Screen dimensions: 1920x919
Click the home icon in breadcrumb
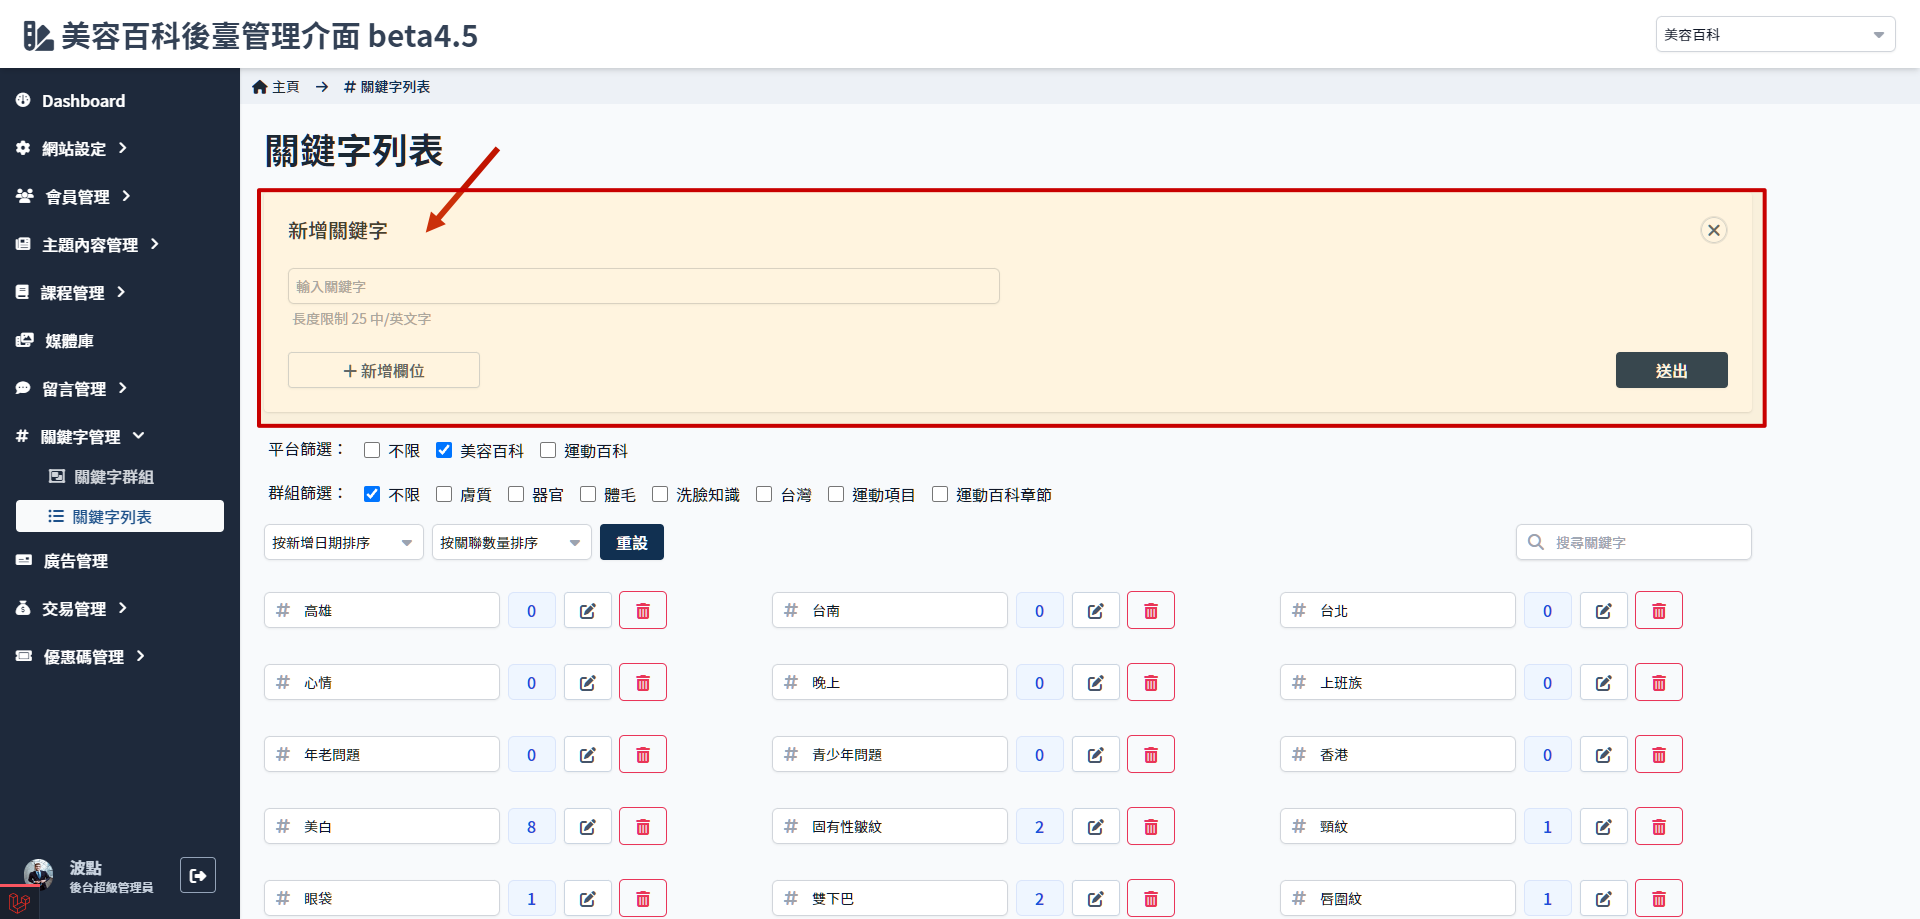(x=260, y=87)
